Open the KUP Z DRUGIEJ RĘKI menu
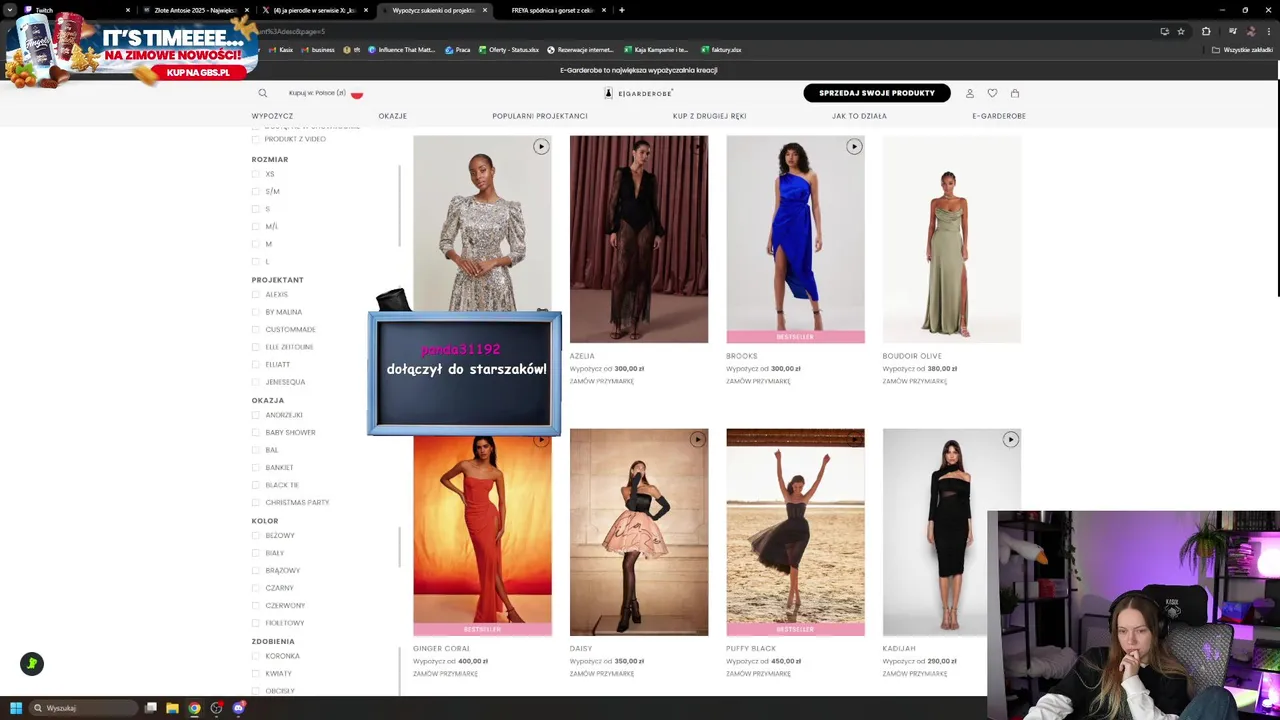This screenshot has height=720, width=1280. pos(710,116)
